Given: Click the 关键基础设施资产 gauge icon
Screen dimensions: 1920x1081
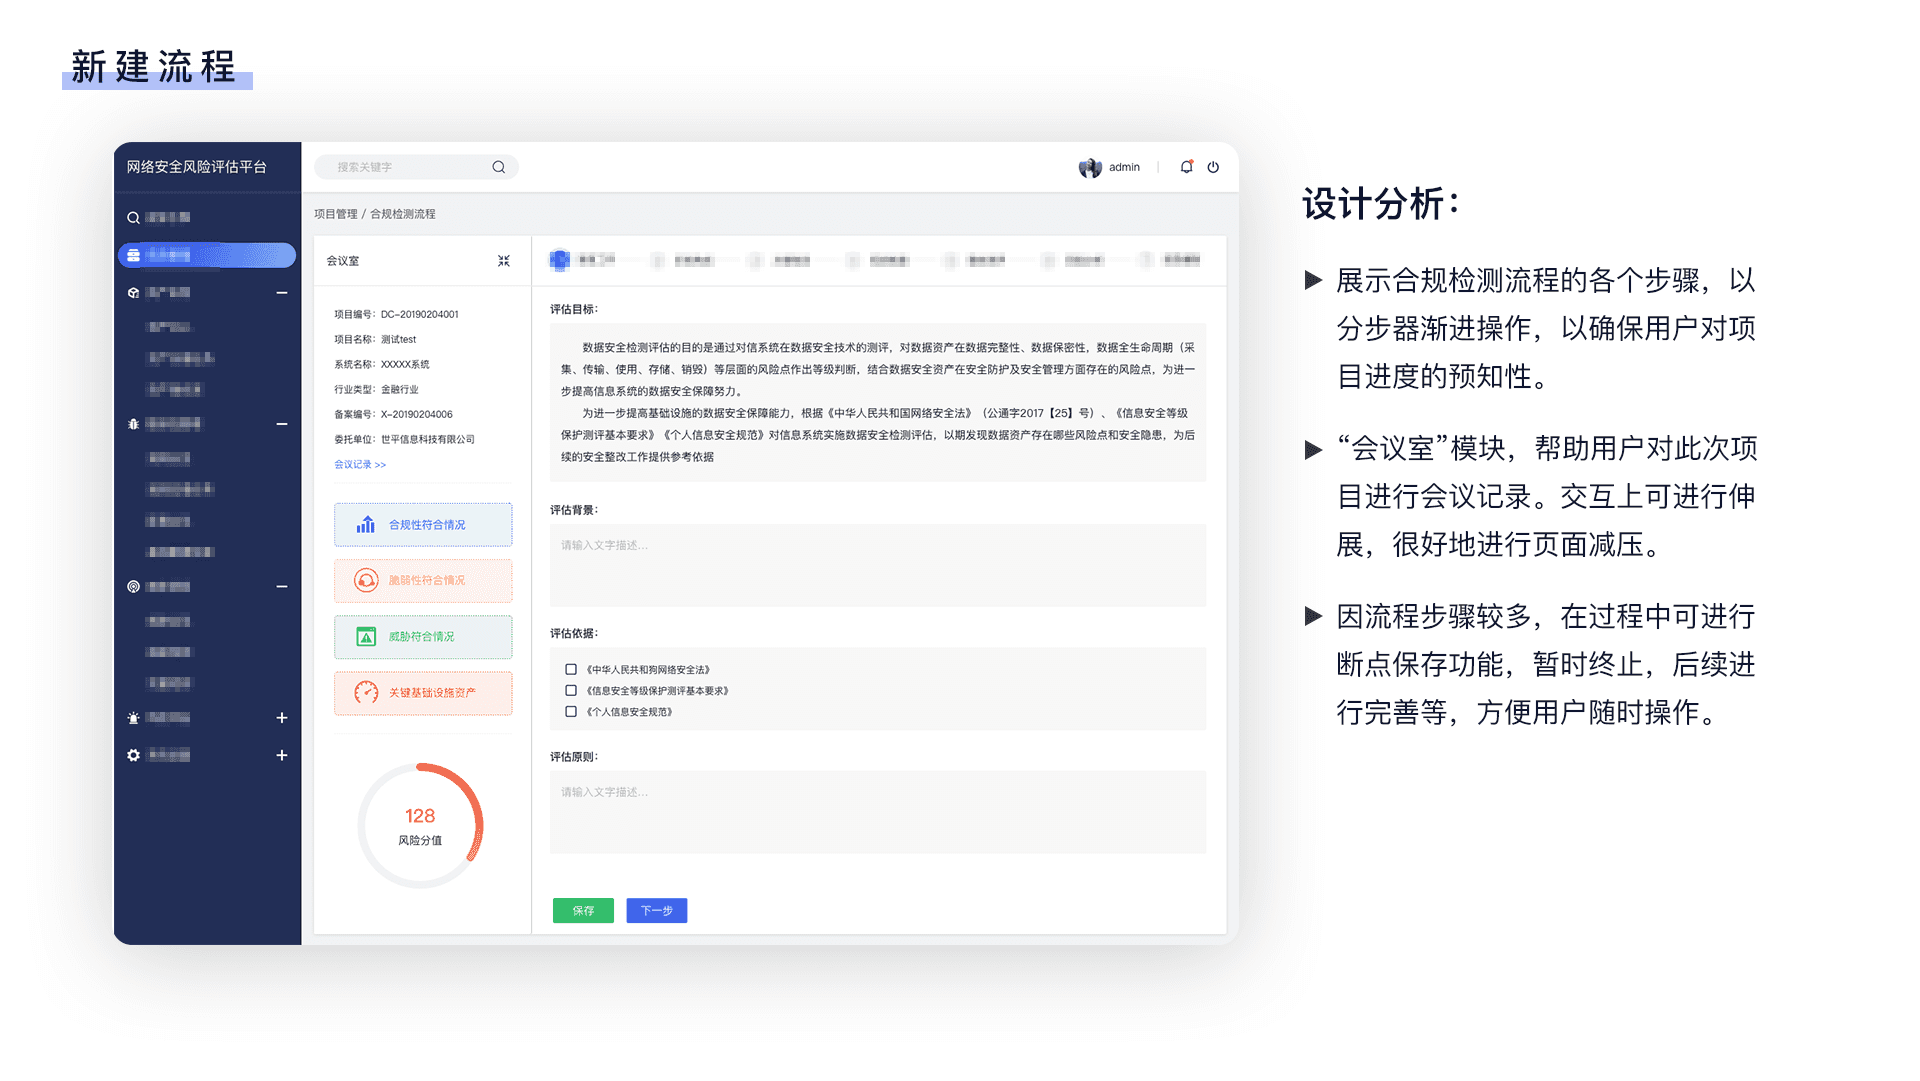Looking at the screenshot, I should coord(366,693).
